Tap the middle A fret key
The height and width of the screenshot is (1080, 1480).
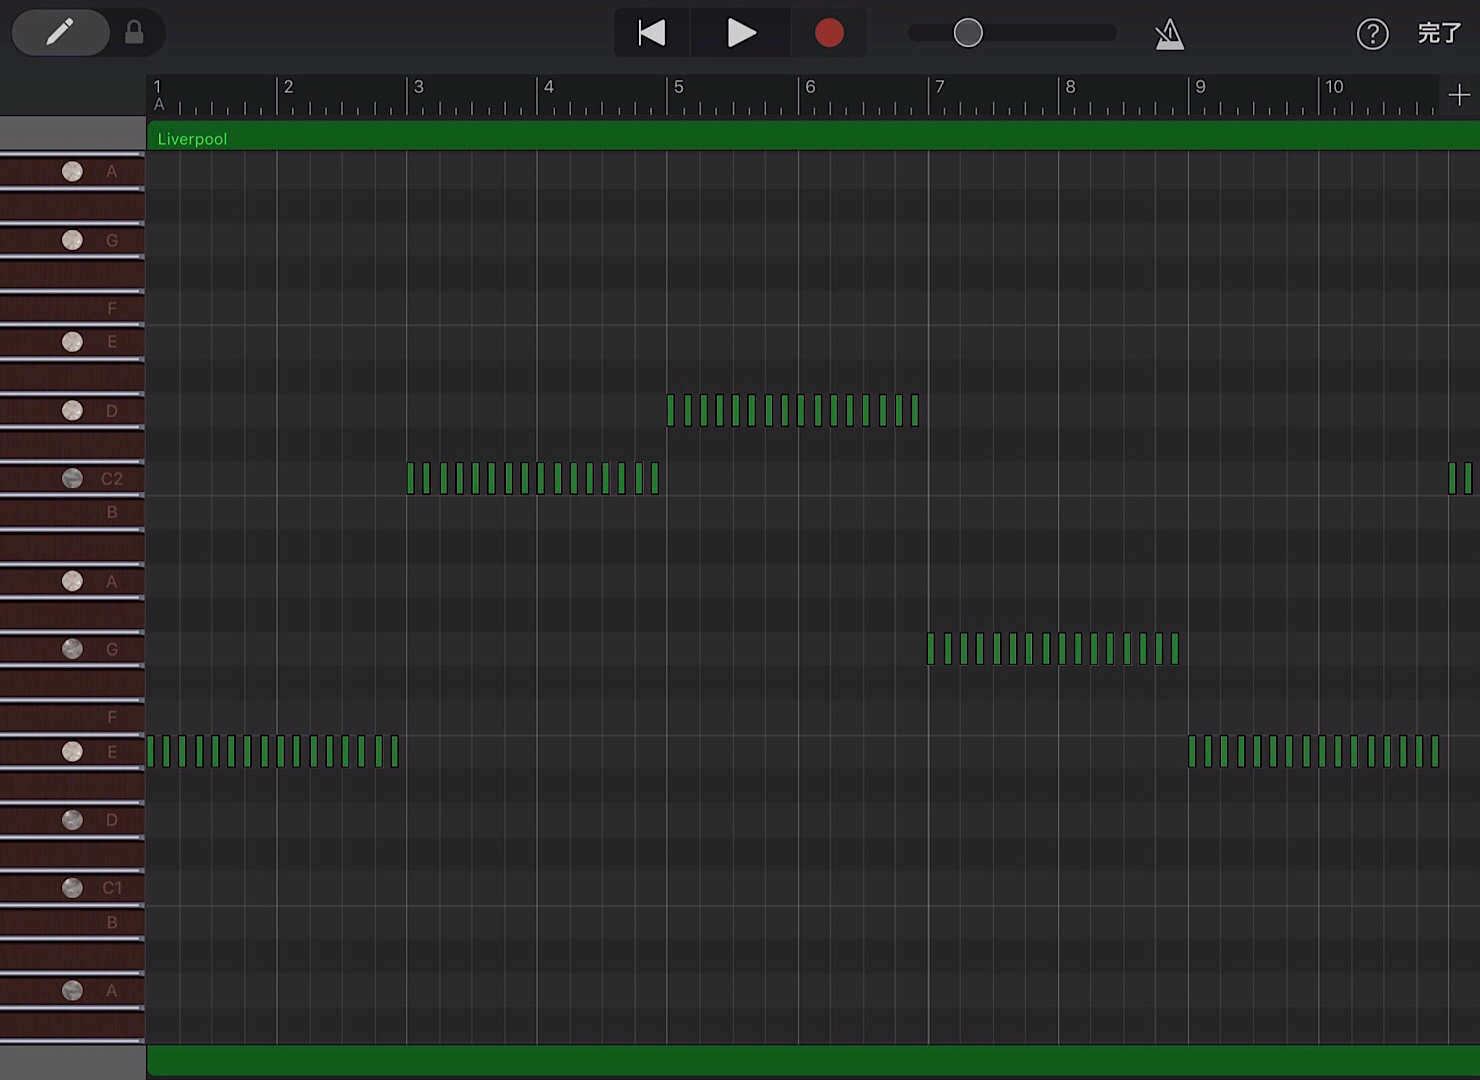pos(72,581)
